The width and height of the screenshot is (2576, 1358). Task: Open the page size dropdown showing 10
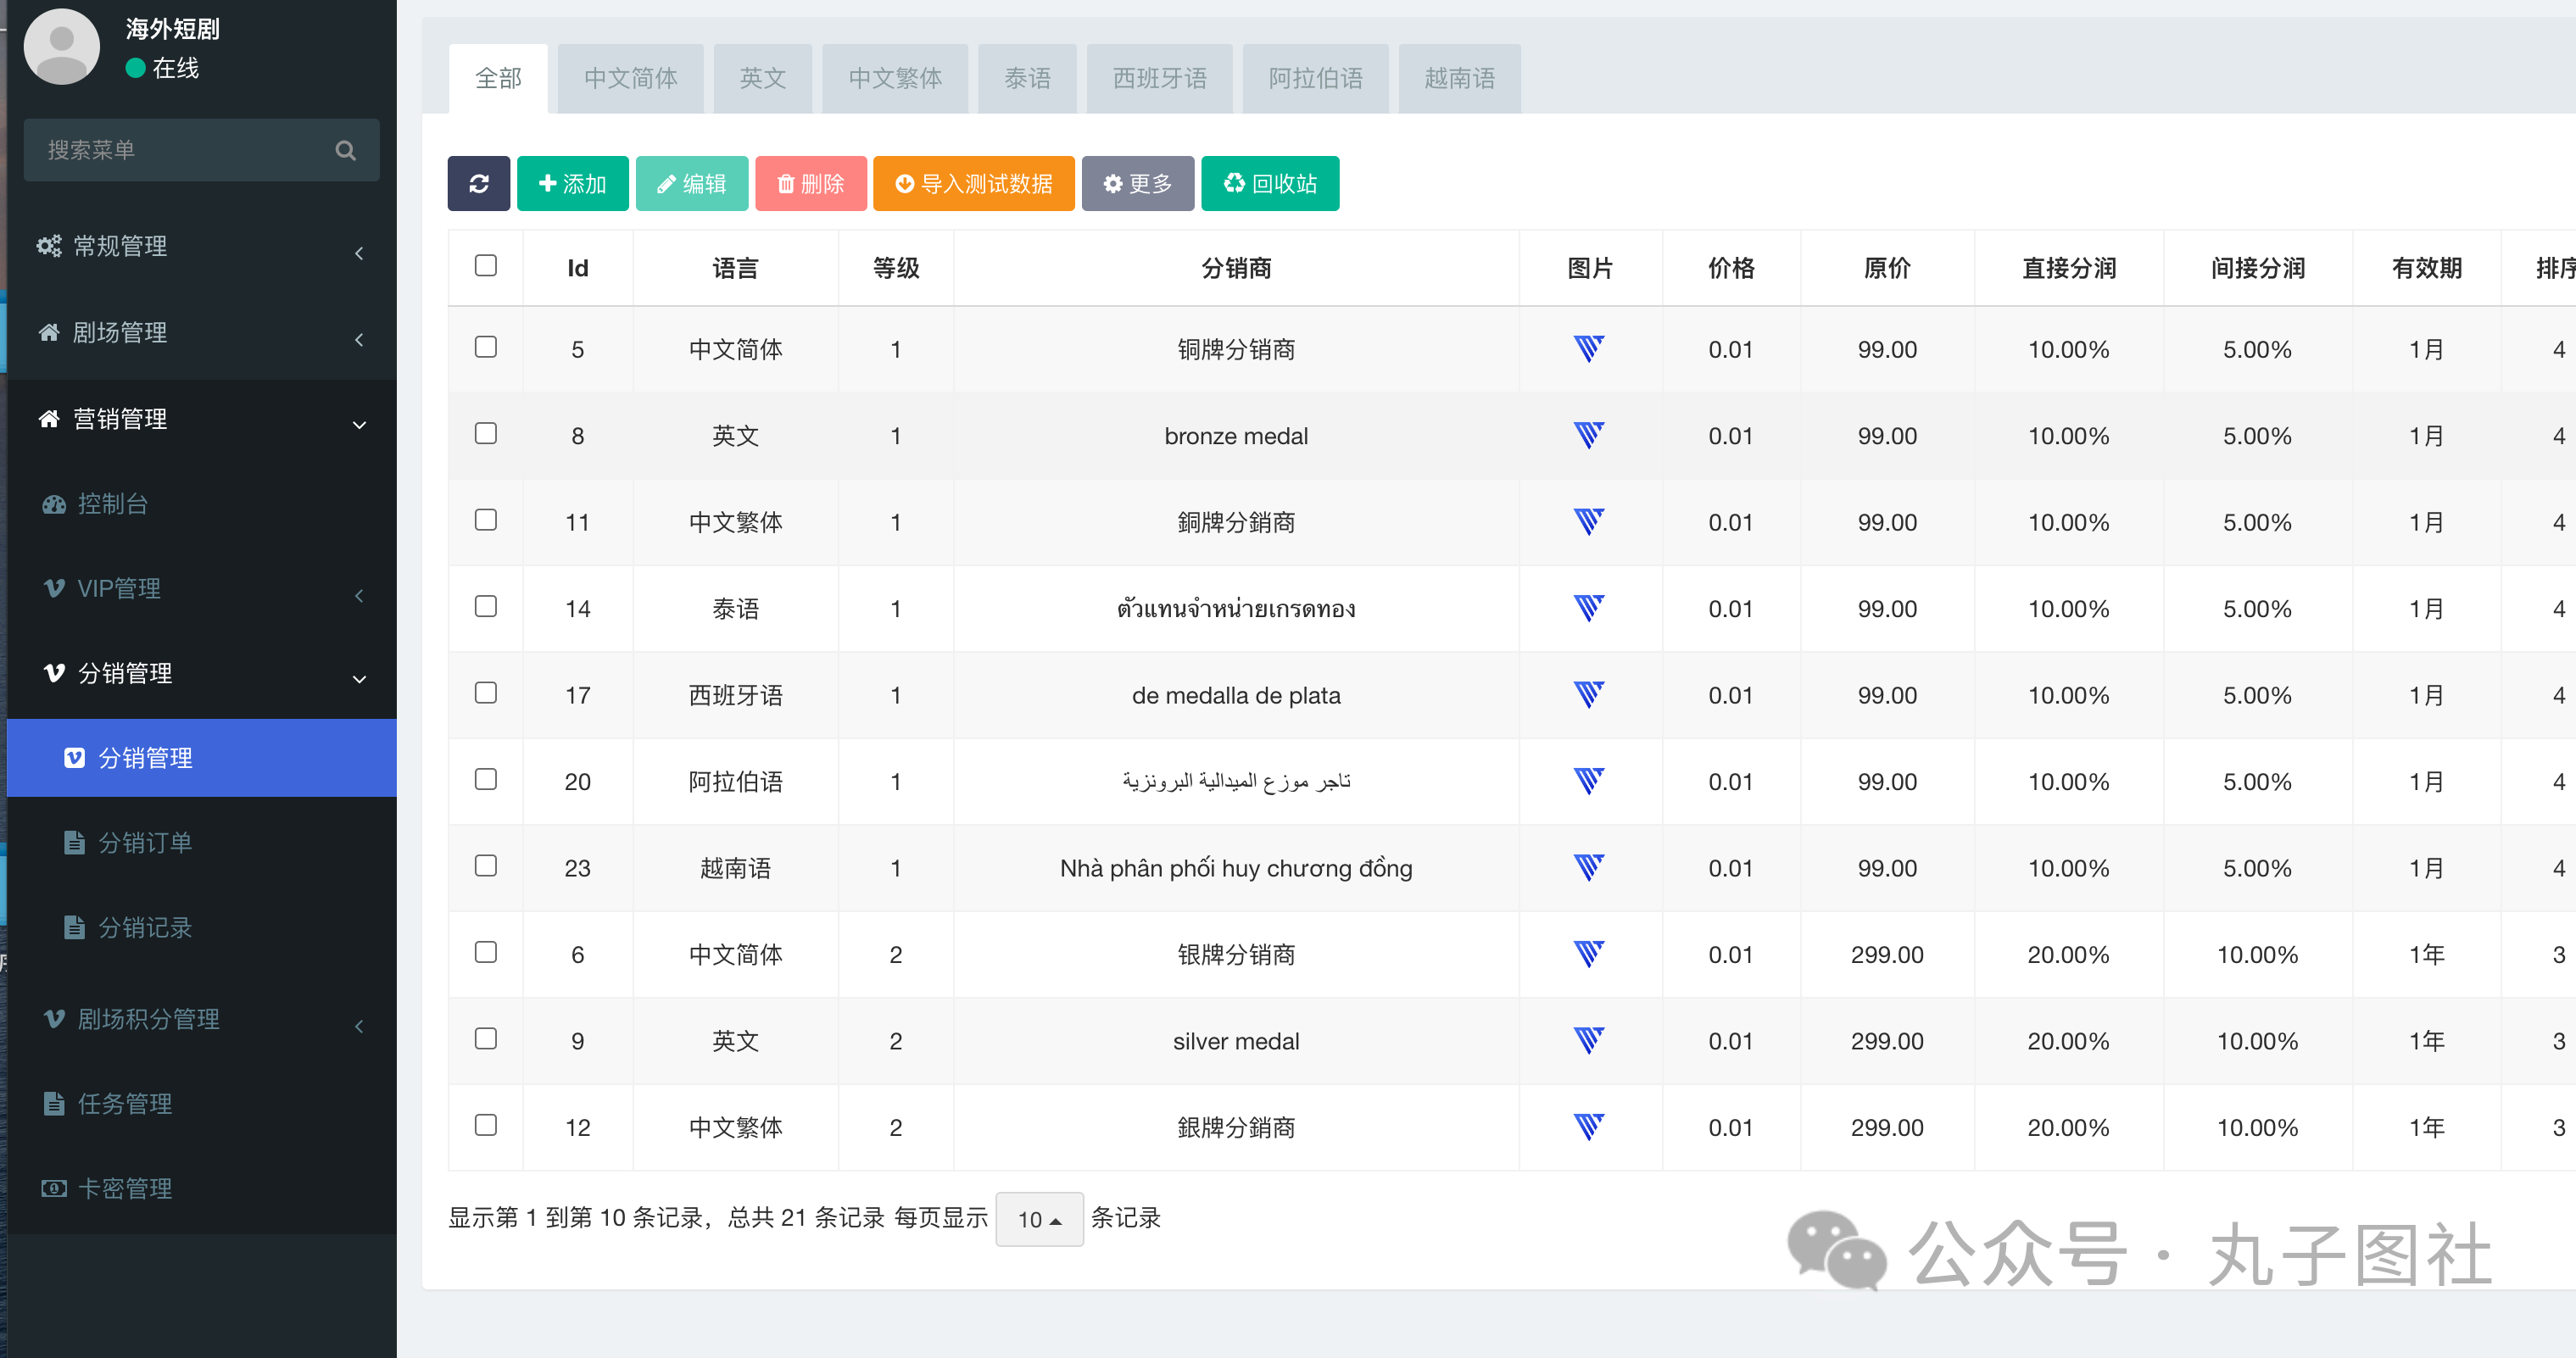[x=1039, y=1219]
